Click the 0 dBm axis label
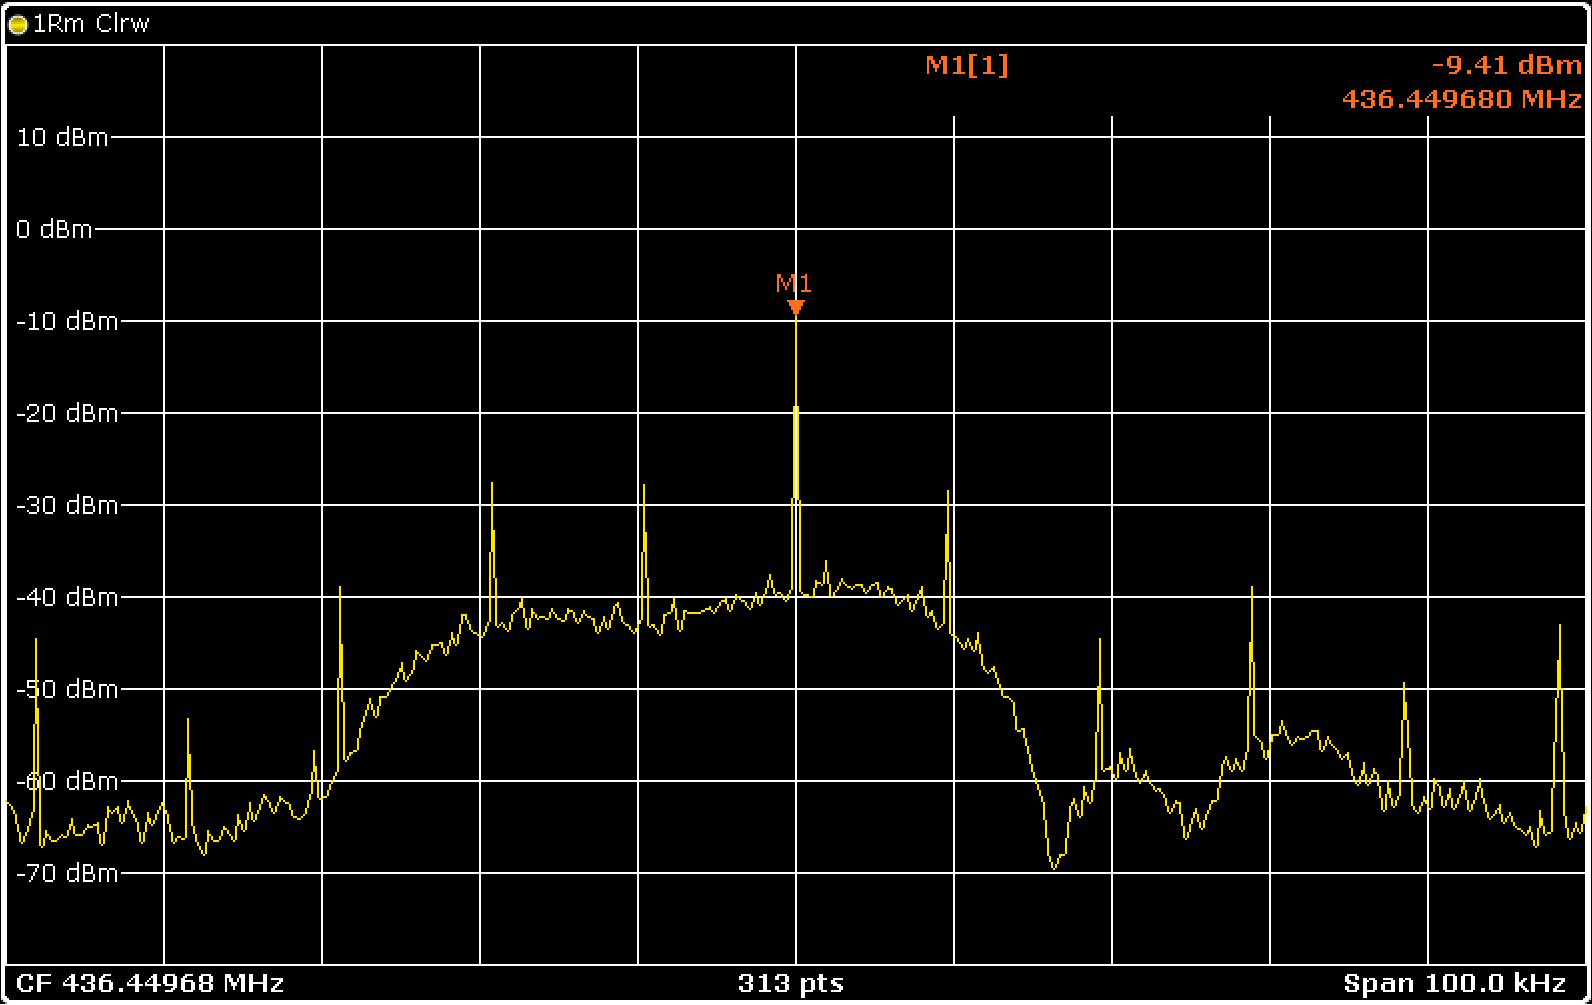The width and height of the screenshot is (1592, 1005). coord(55,229)
